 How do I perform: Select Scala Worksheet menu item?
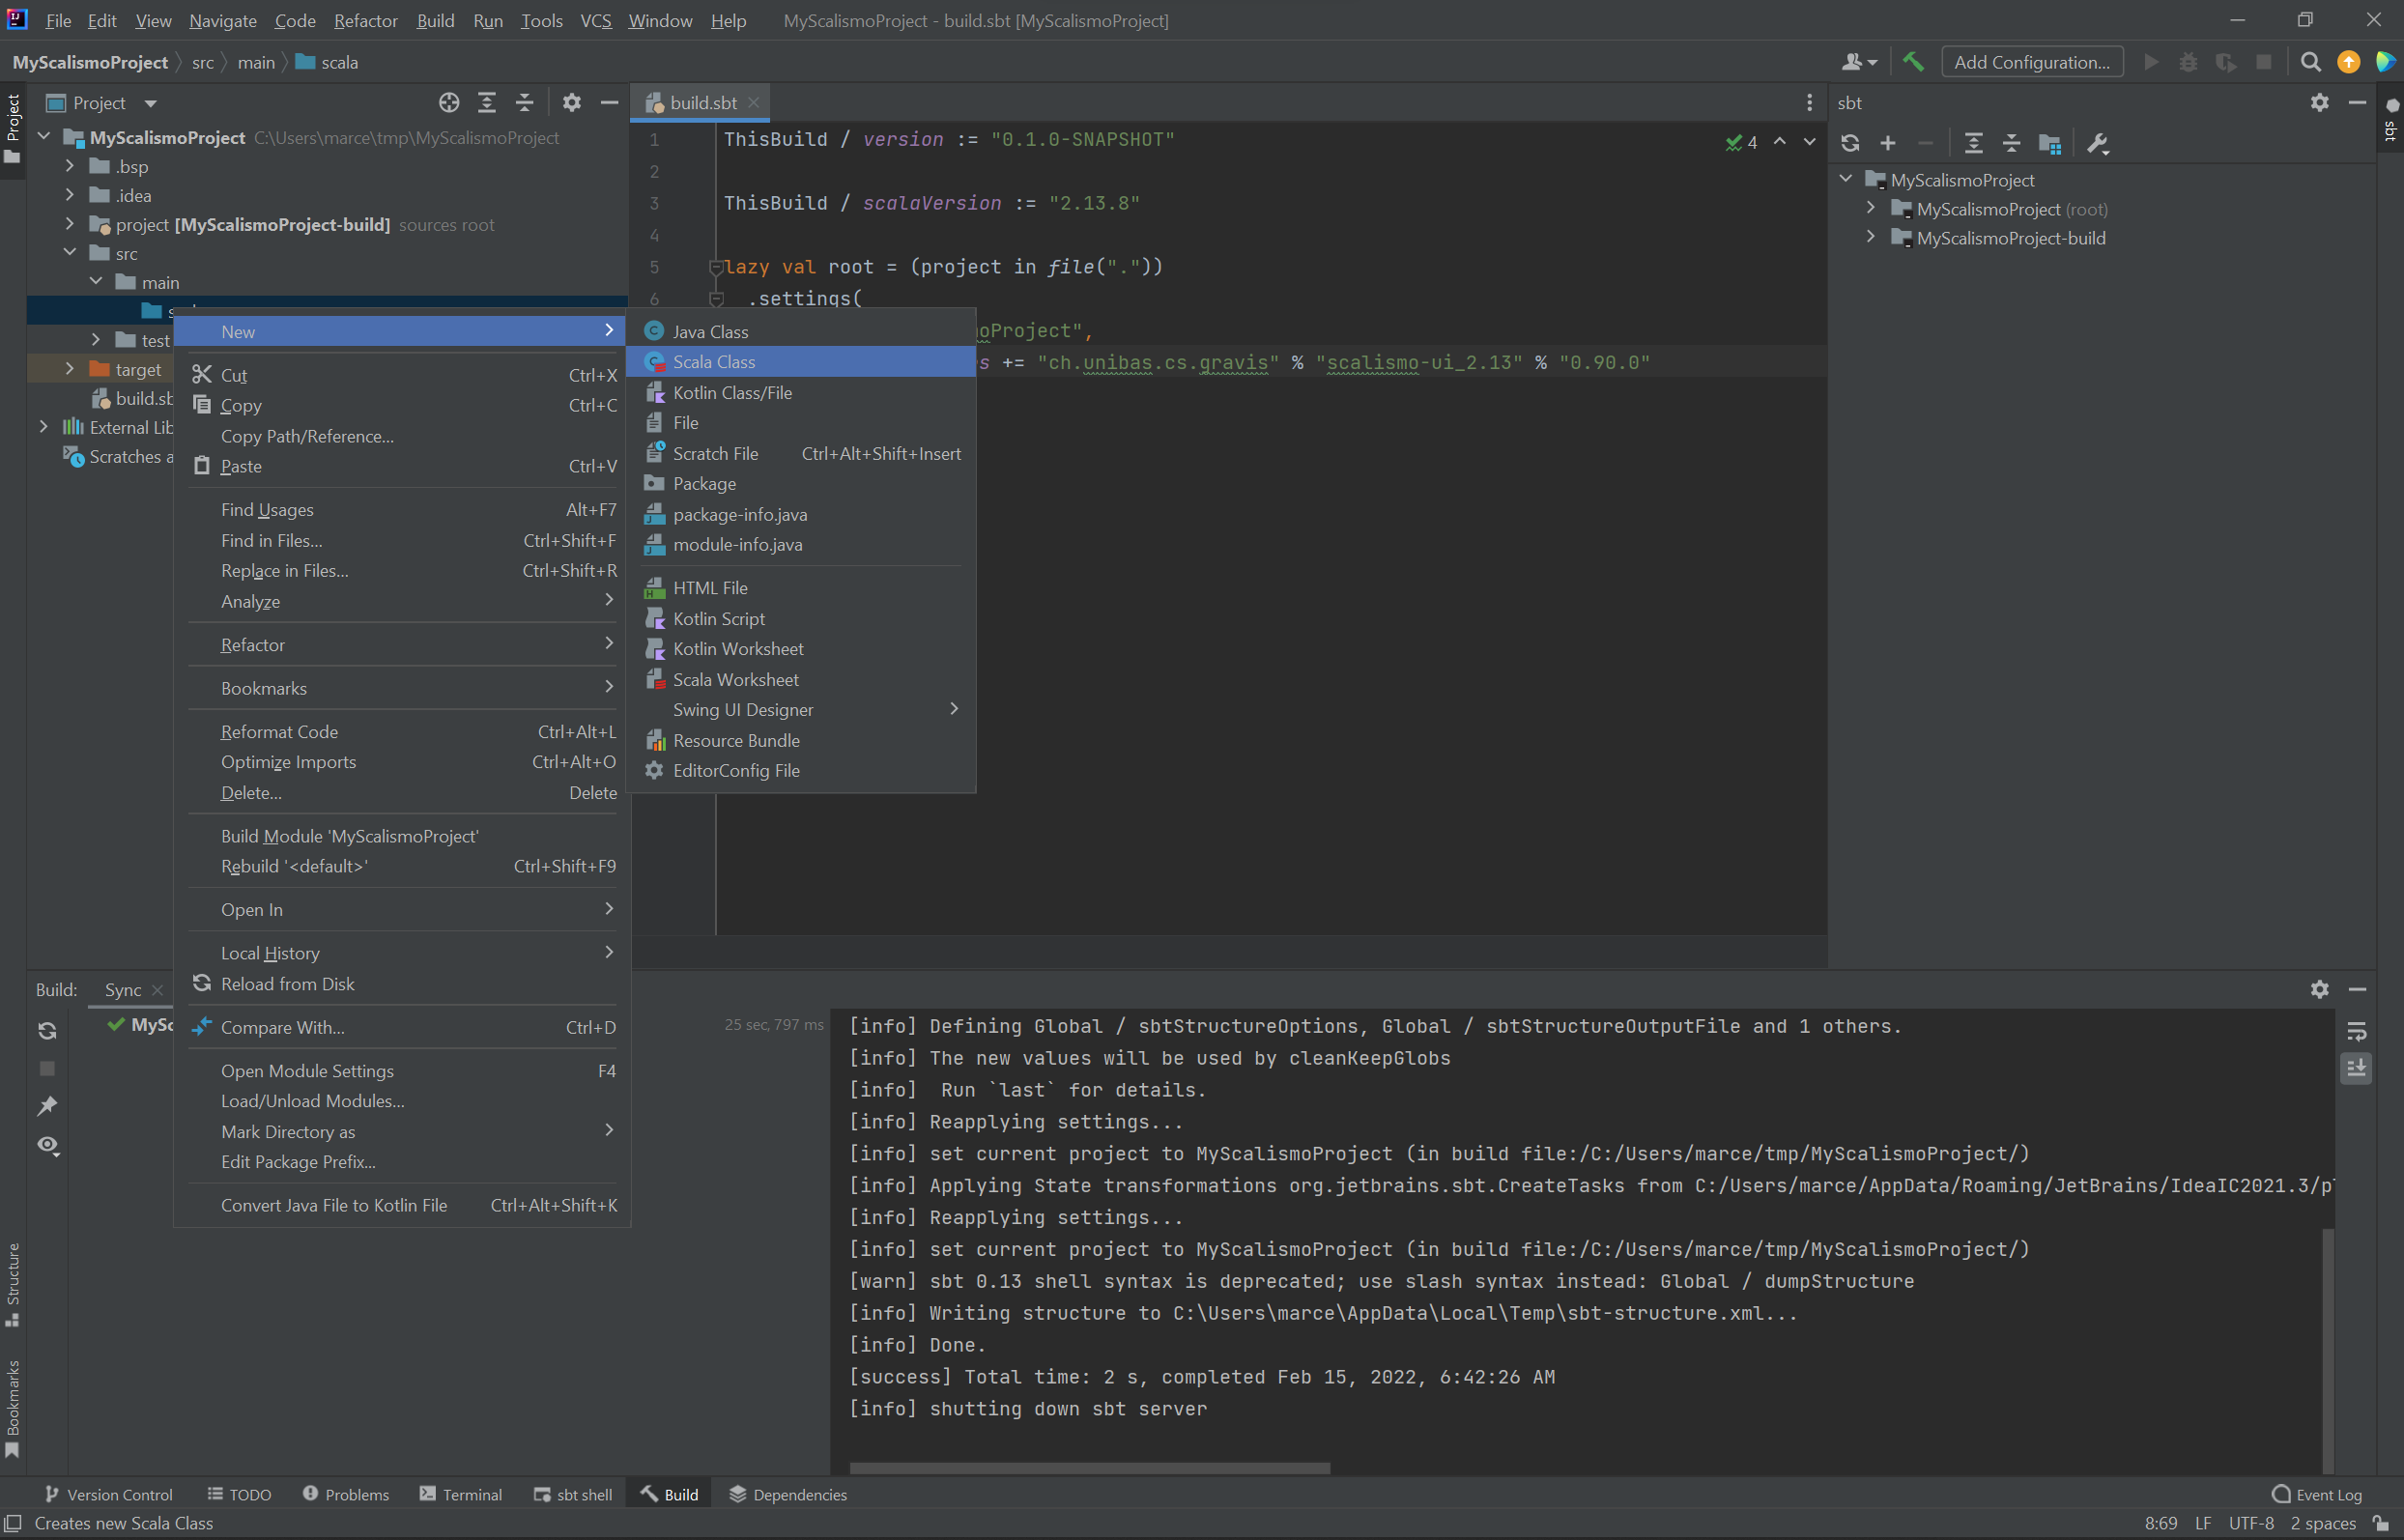click(800, 680)
